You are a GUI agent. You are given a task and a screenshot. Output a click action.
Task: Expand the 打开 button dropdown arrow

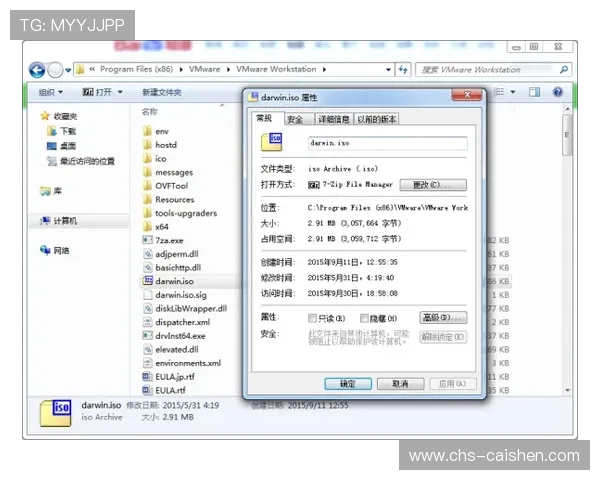click(120, 92)
